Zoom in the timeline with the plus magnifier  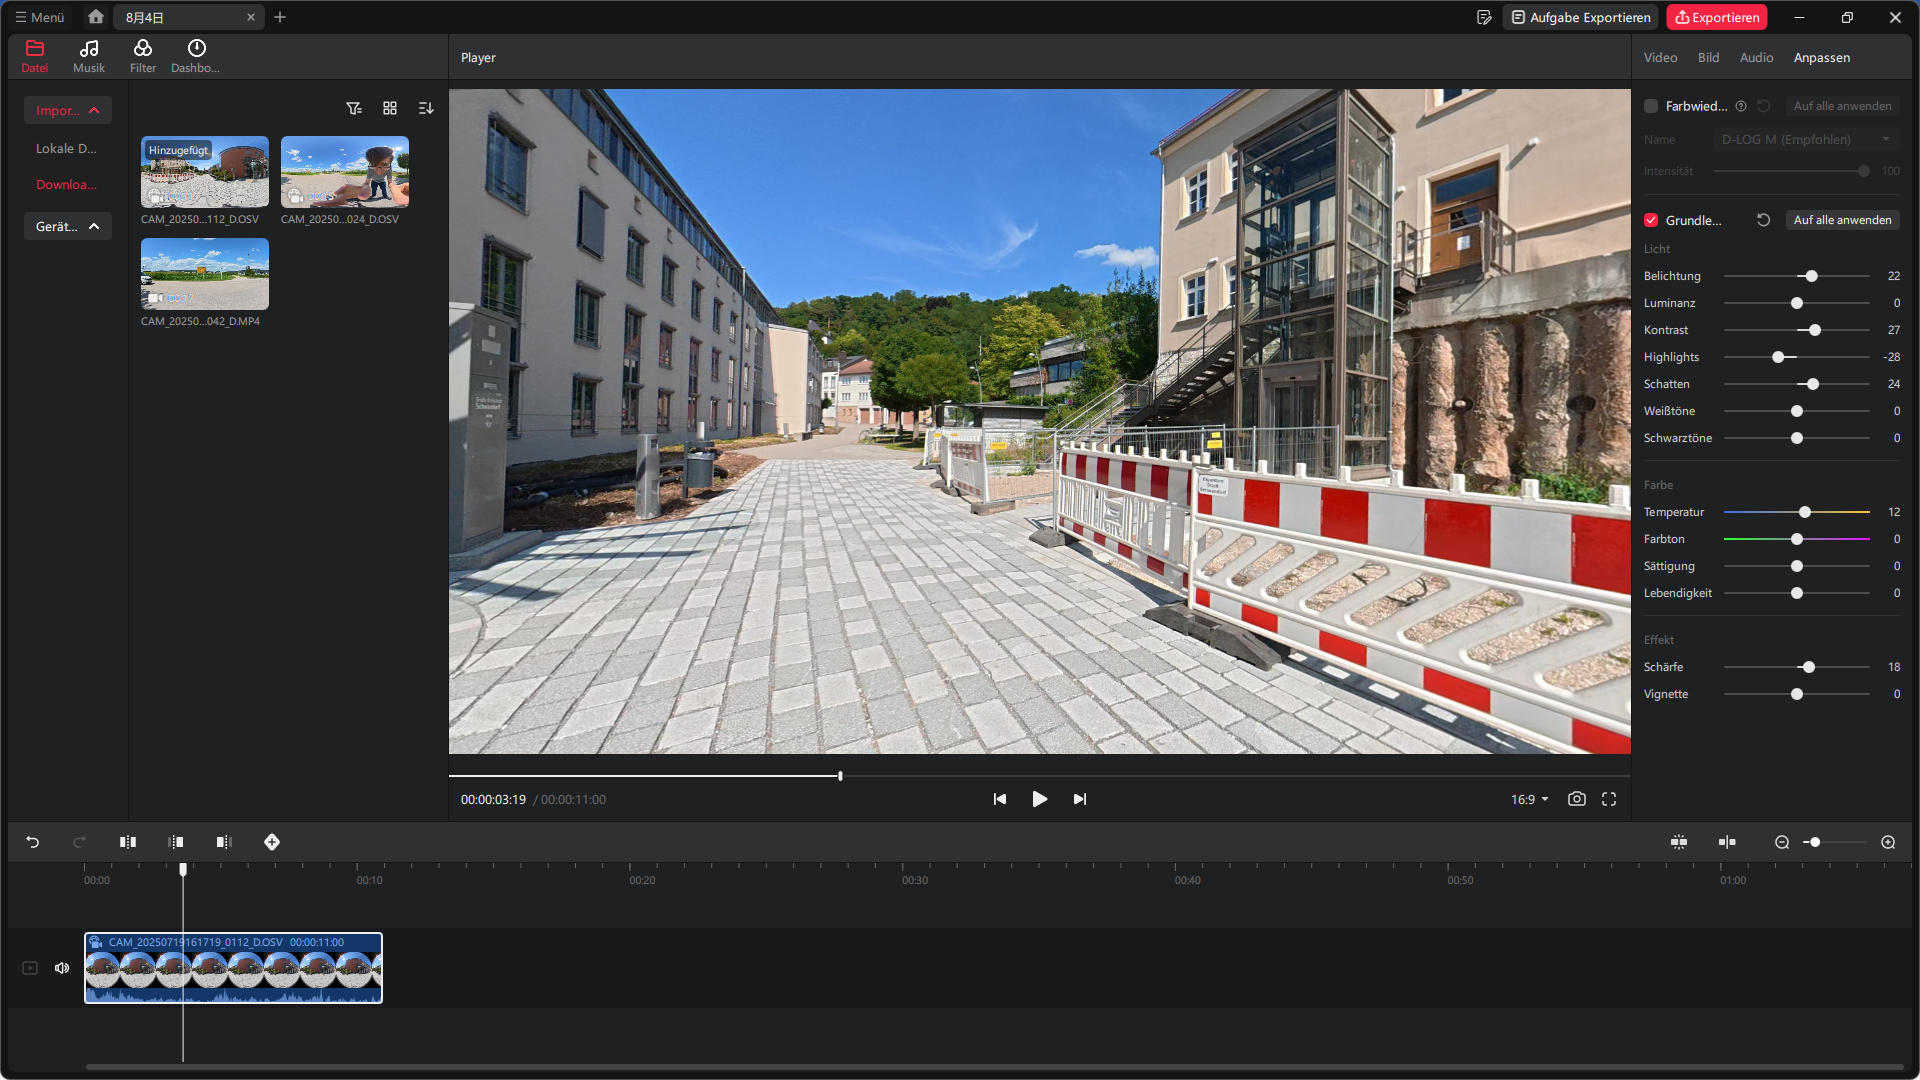coord(1888,842)
